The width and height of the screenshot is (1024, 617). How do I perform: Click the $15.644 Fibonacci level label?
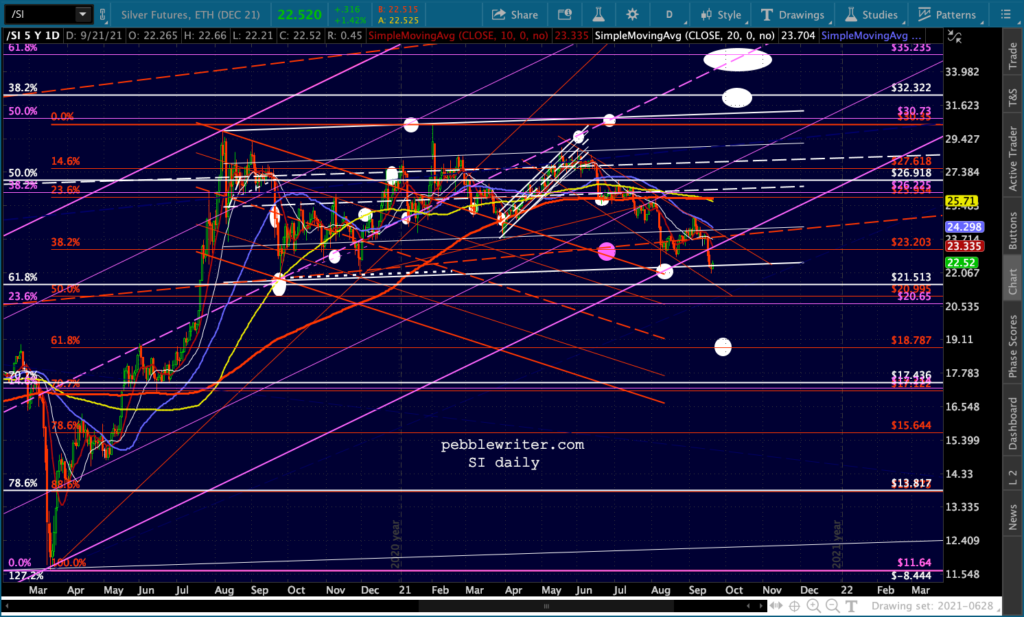(910, 425)
